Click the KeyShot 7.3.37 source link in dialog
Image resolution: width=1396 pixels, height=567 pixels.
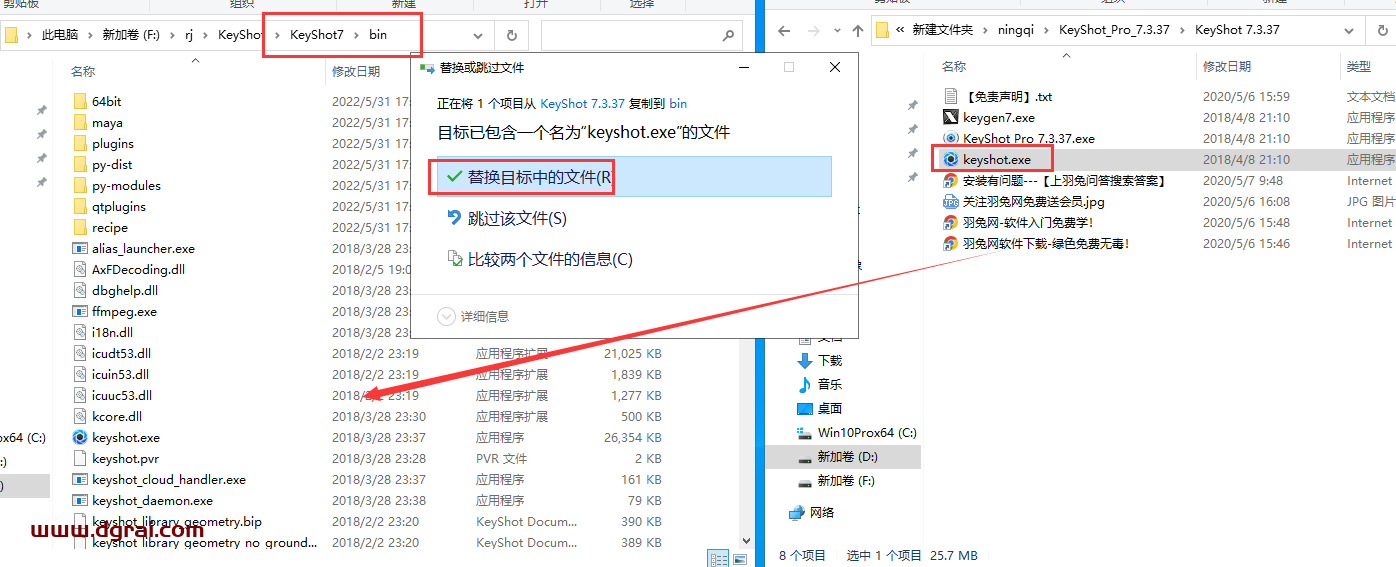pos(582,103)
